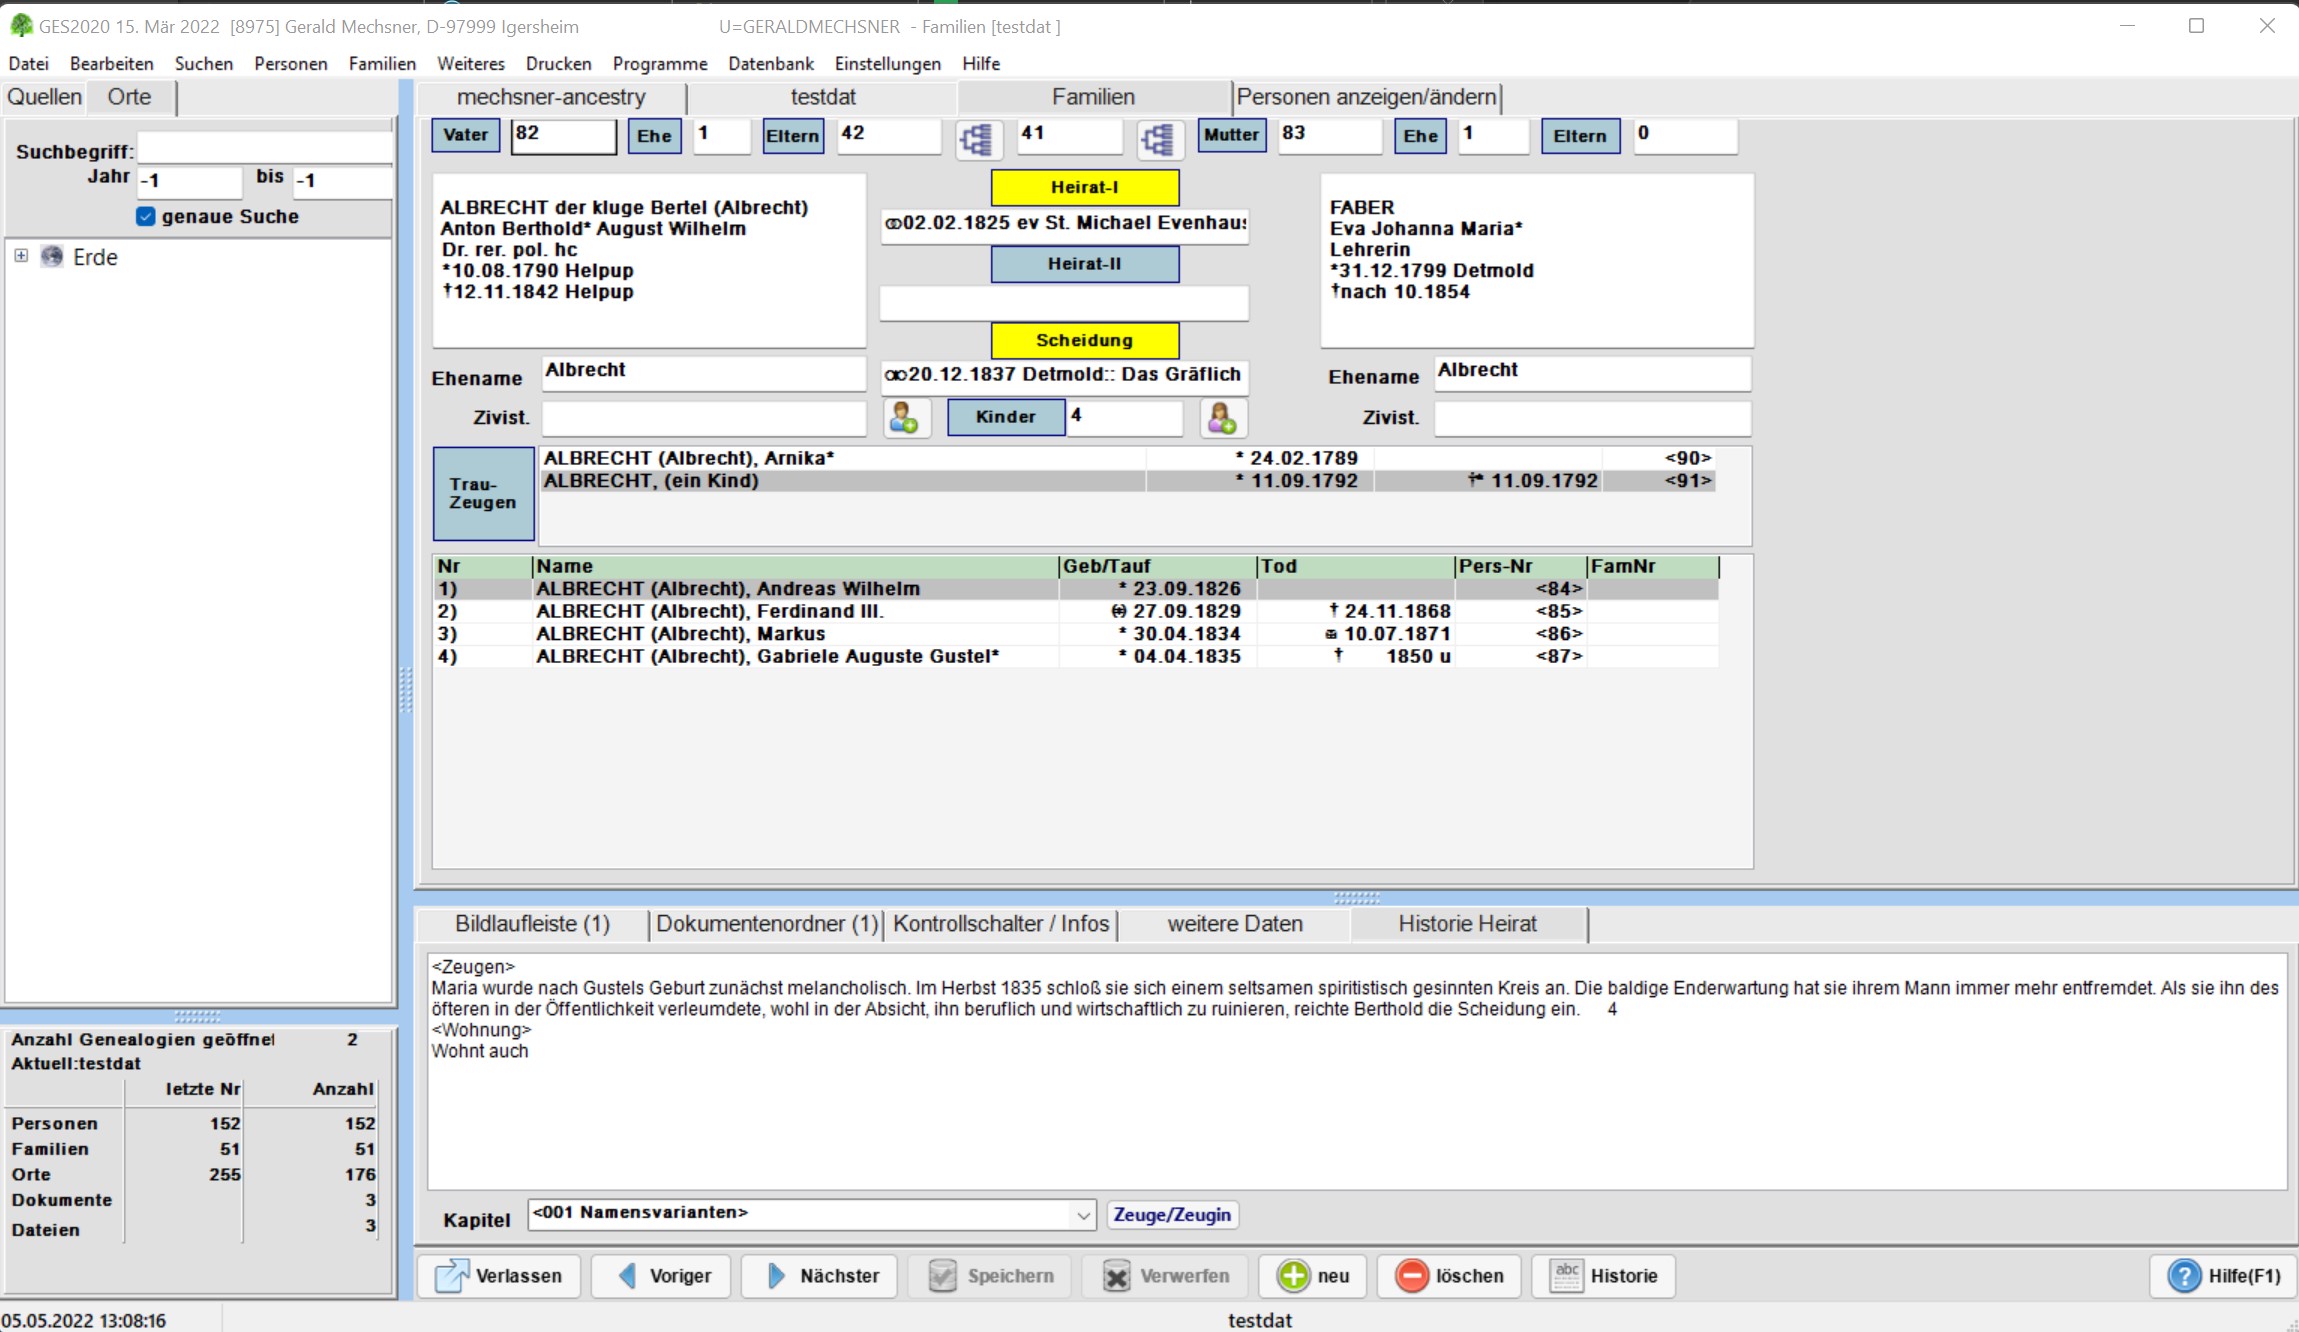Click the yellow Scheidung button
This screenshot has width=2299, height=1332.
[x=1084, y=340]
